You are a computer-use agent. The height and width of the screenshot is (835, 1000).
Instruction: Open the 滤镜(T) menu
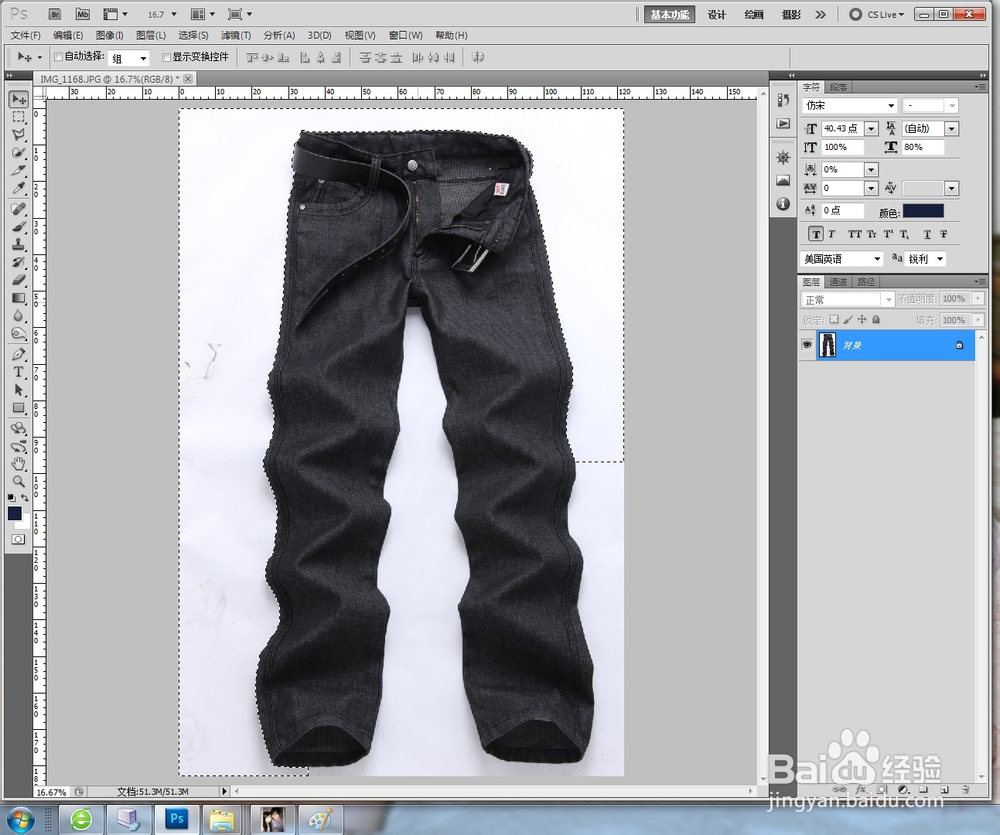click(235, 36)
